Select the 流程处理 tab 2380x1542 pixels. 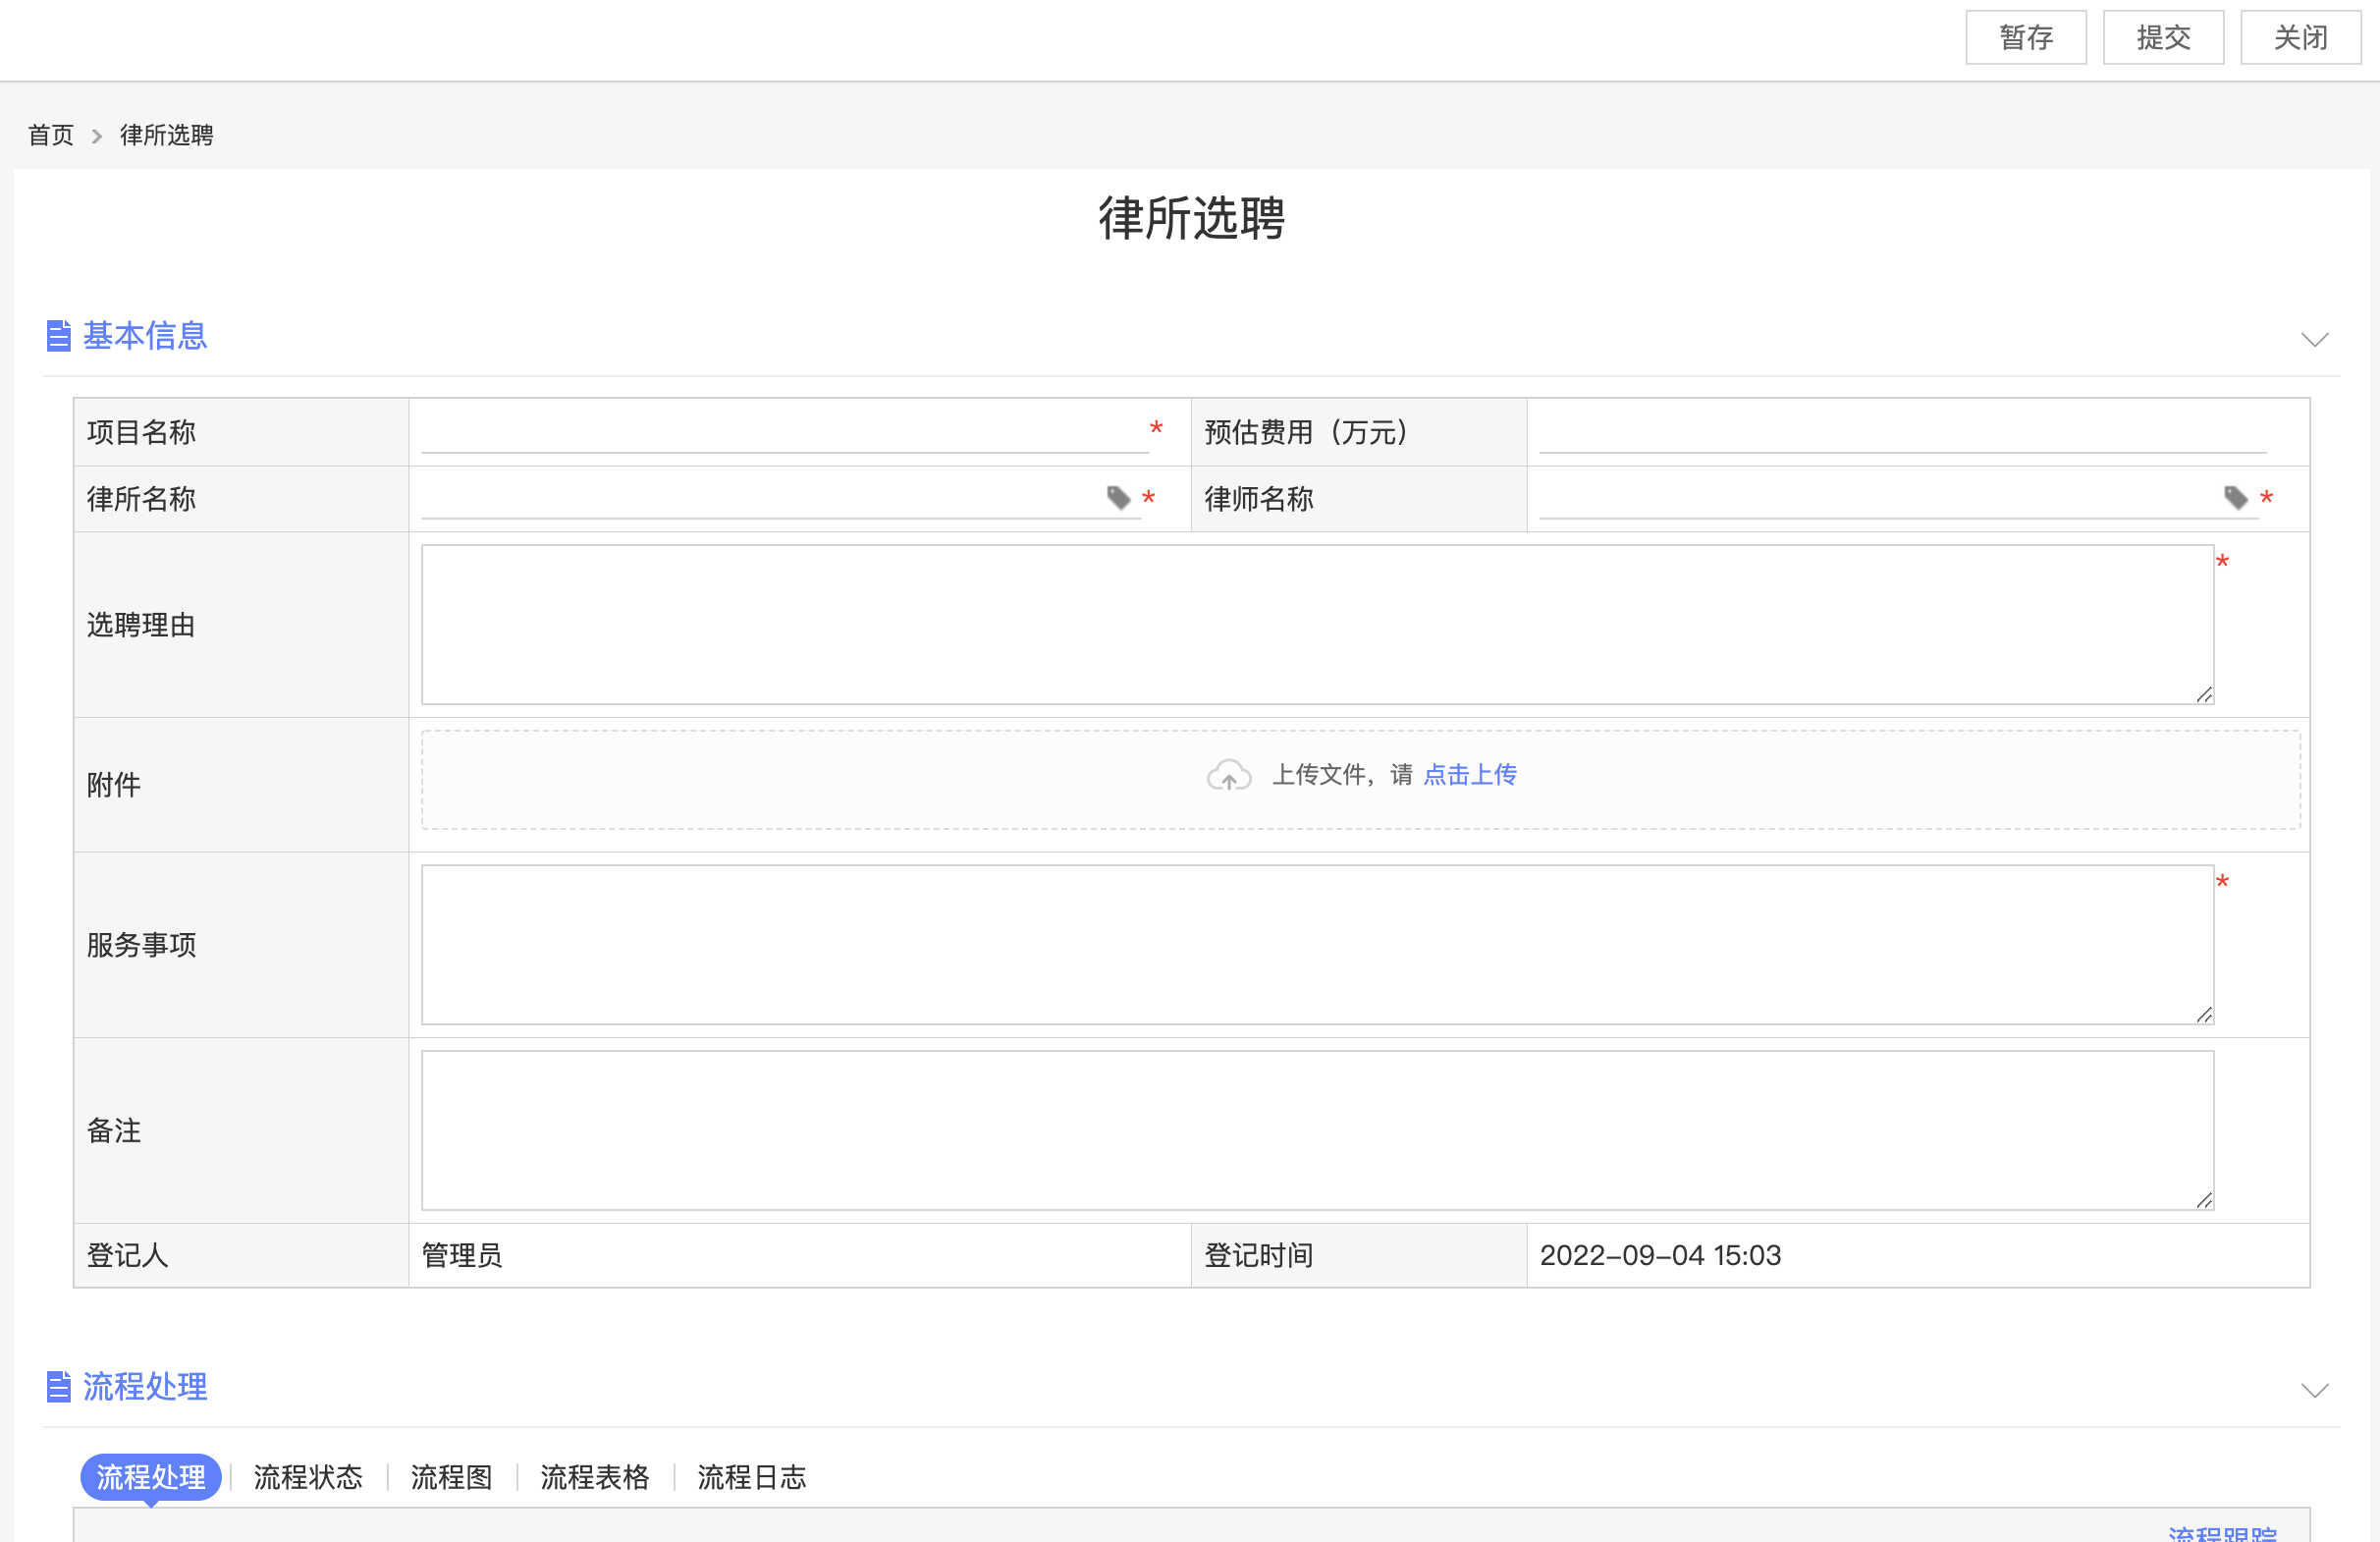coord(151,1477)
